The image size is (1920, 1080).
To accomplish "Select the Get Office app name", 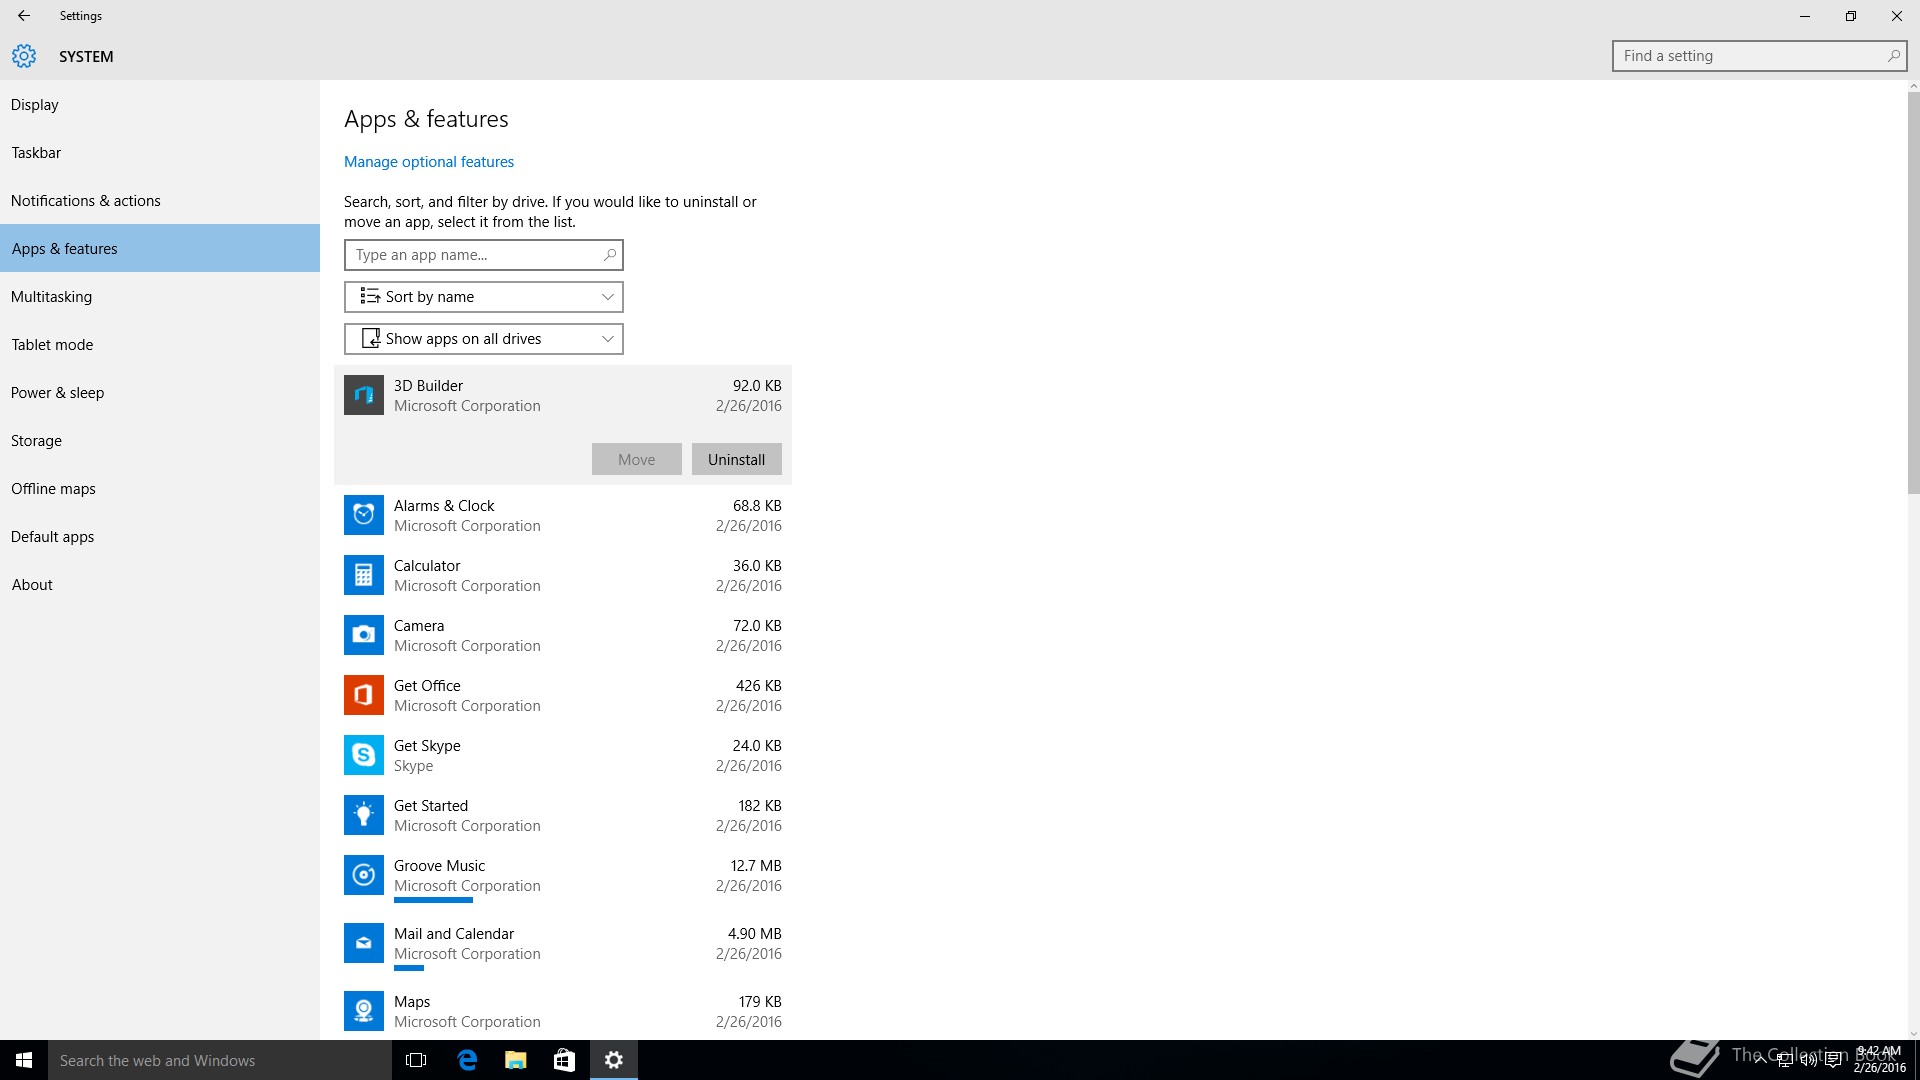I will pyautogui.click(x=427, y=686).
